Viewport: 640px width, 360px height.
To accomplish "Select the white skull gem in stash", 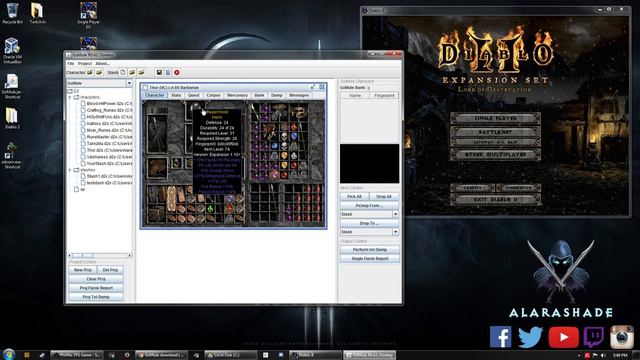I will [x=284, y=136].
